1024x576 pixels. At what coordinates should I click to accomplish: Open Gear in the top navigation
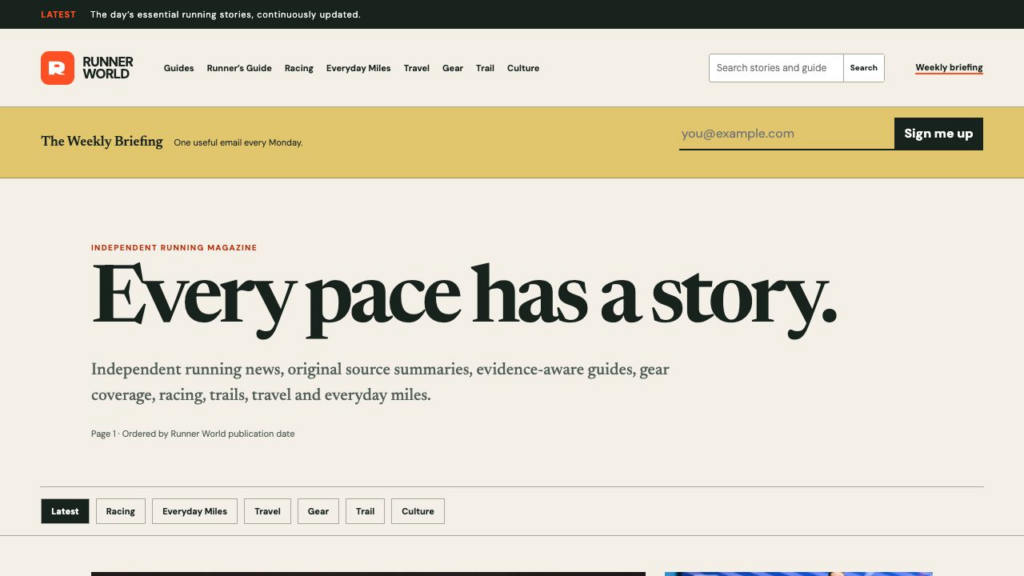(x=452, y=68)
